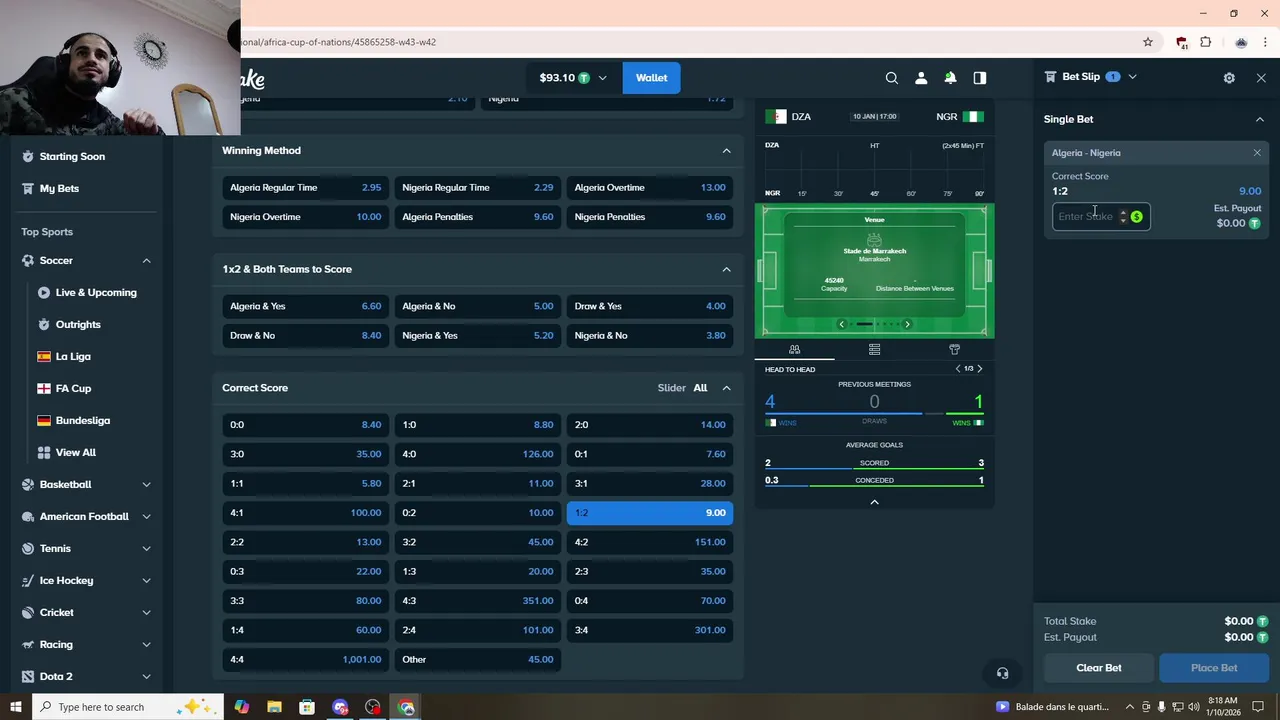Clear the bet slip
Image resolution: width=1280 pixels, height=720 pixels.
1099,668
